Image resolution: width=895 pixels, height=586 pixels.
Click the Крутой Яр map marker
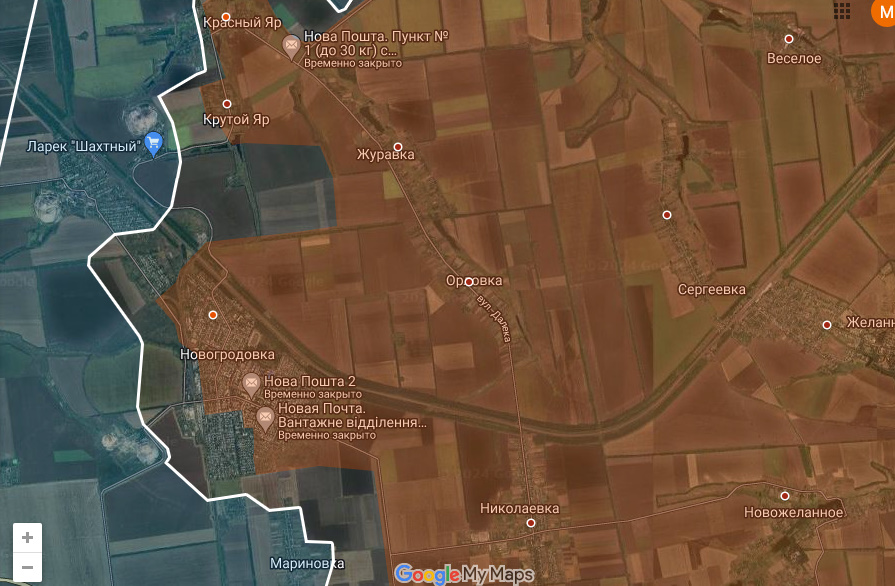pyautogui.click(x=227, y=104)
